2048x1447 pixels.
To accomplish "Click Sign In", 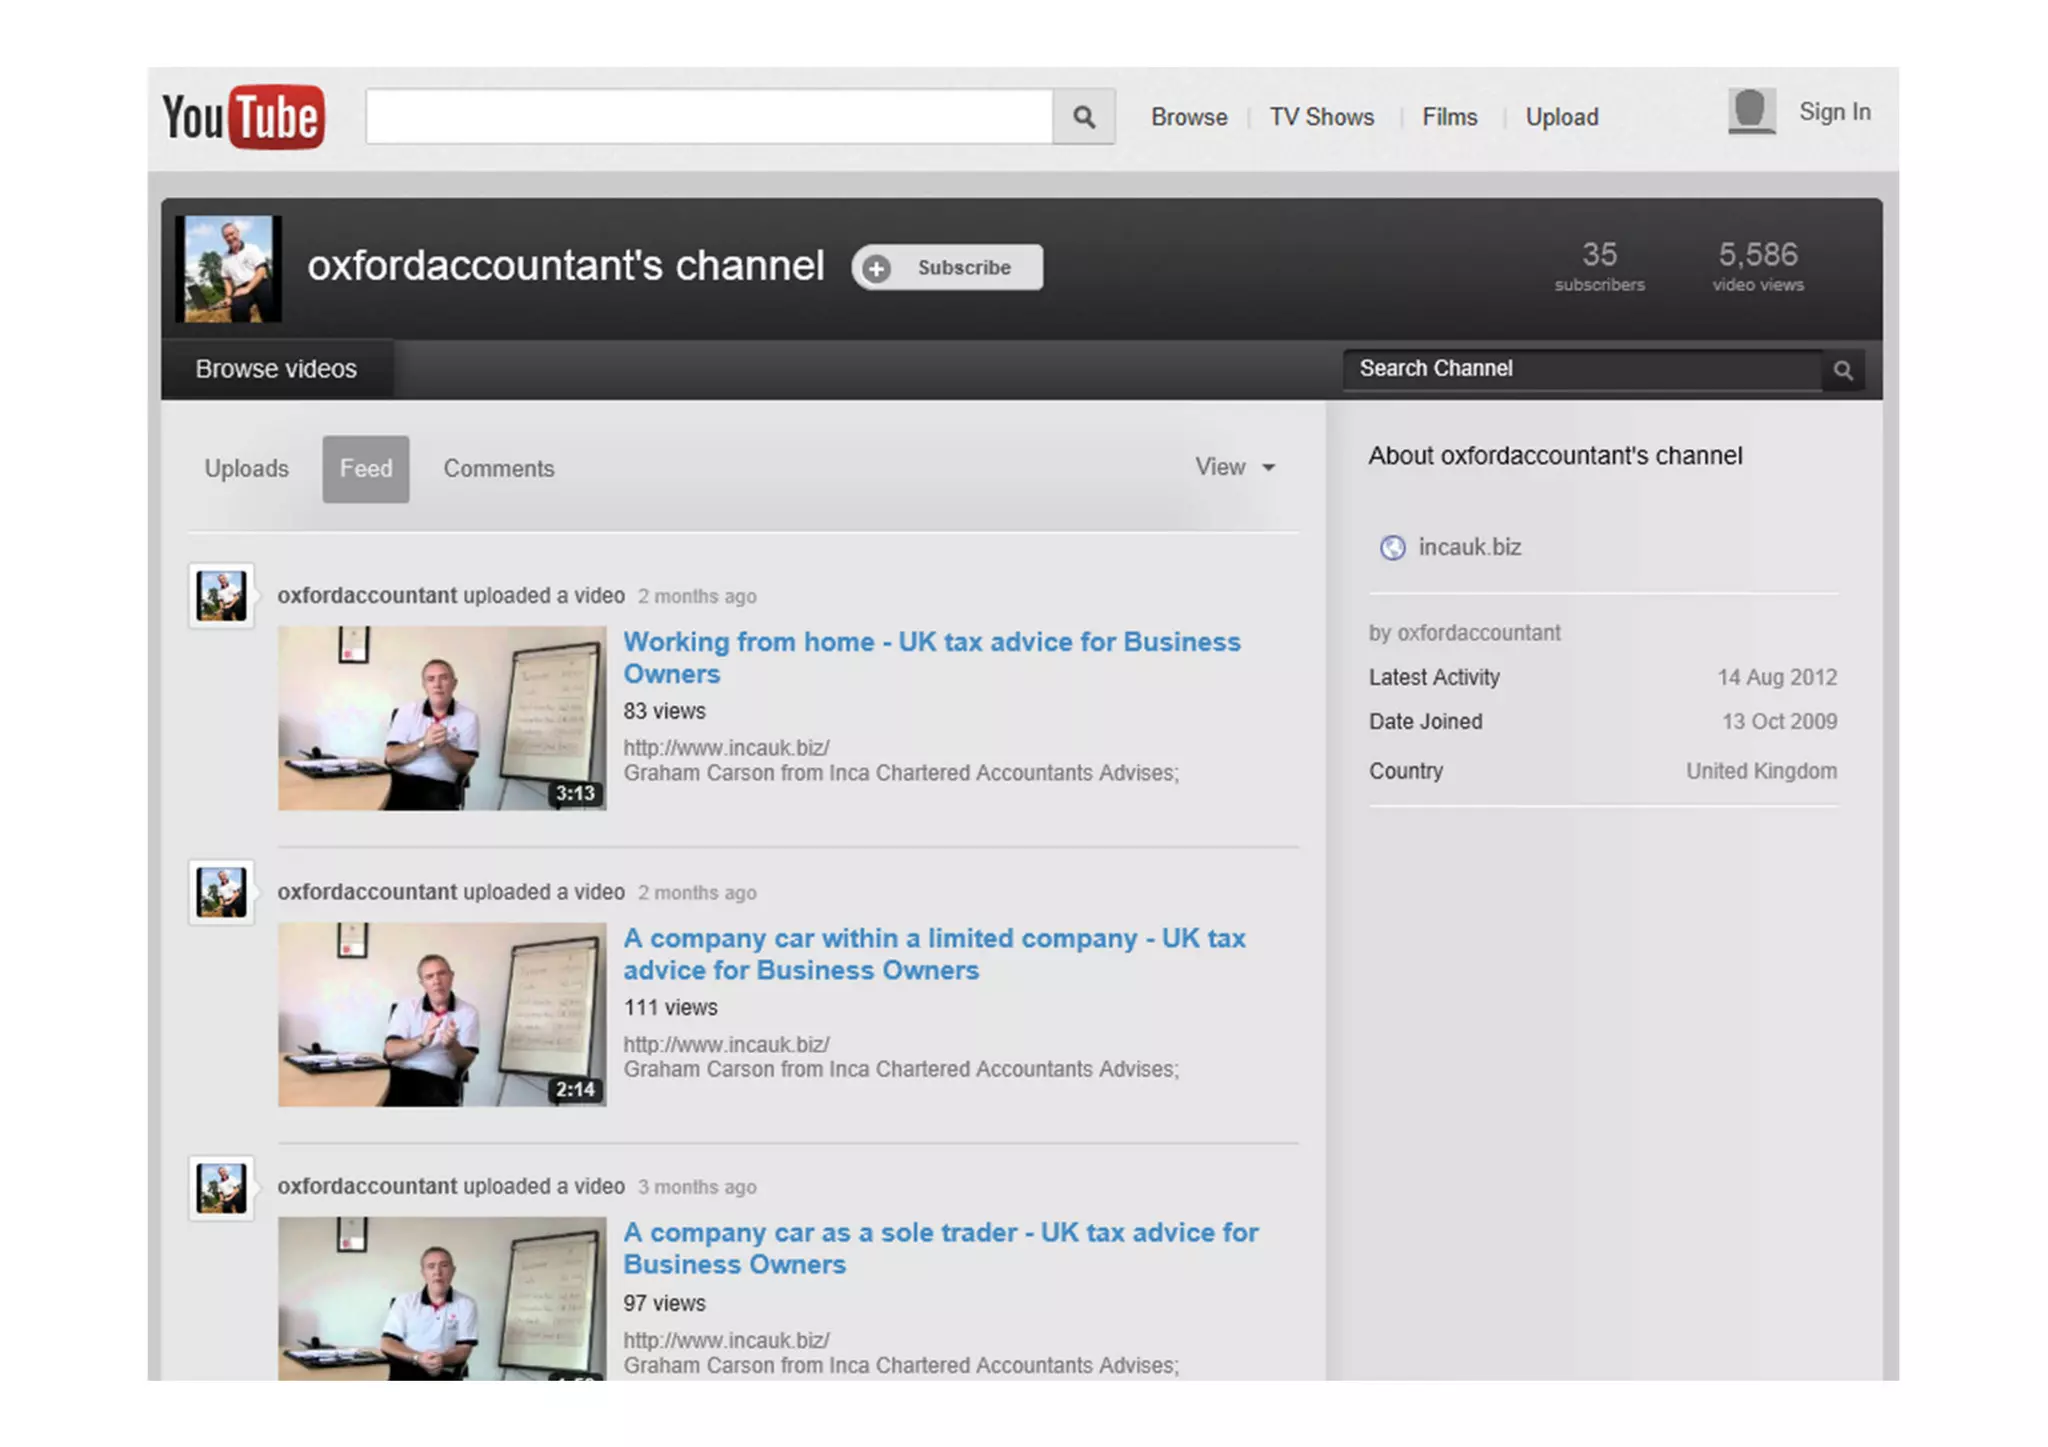I will coord(1835,112).
